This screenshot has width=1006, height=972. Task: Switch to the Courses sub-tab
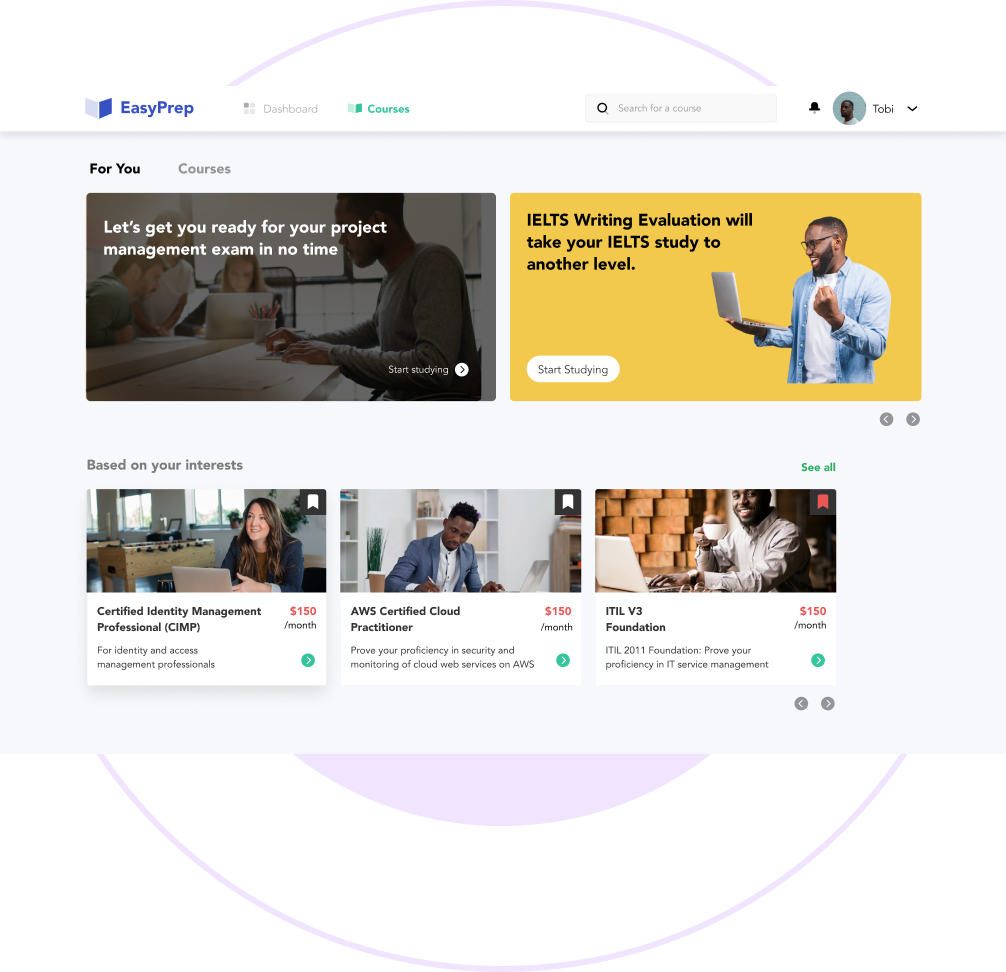204,169
